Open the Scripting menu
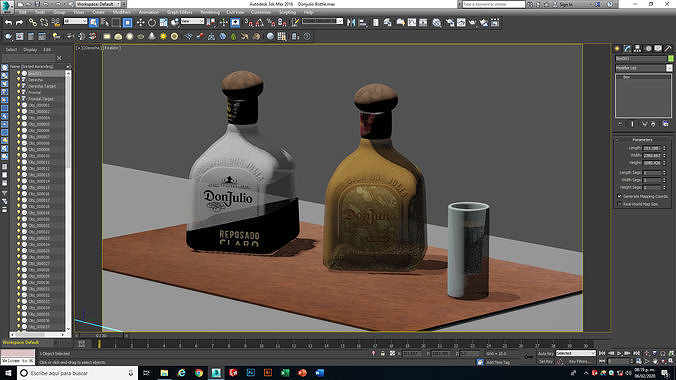This screenshot has height=380, width=676. 288,13
